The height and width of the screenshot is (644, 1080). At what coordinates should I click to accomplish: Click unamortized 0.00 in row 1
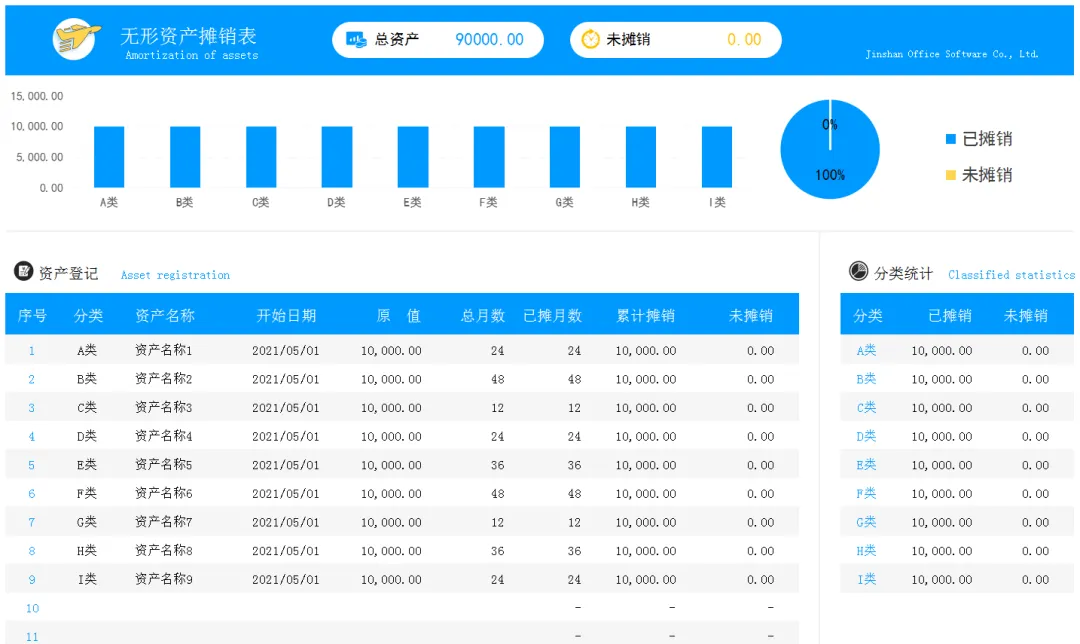tap(760, 351)
